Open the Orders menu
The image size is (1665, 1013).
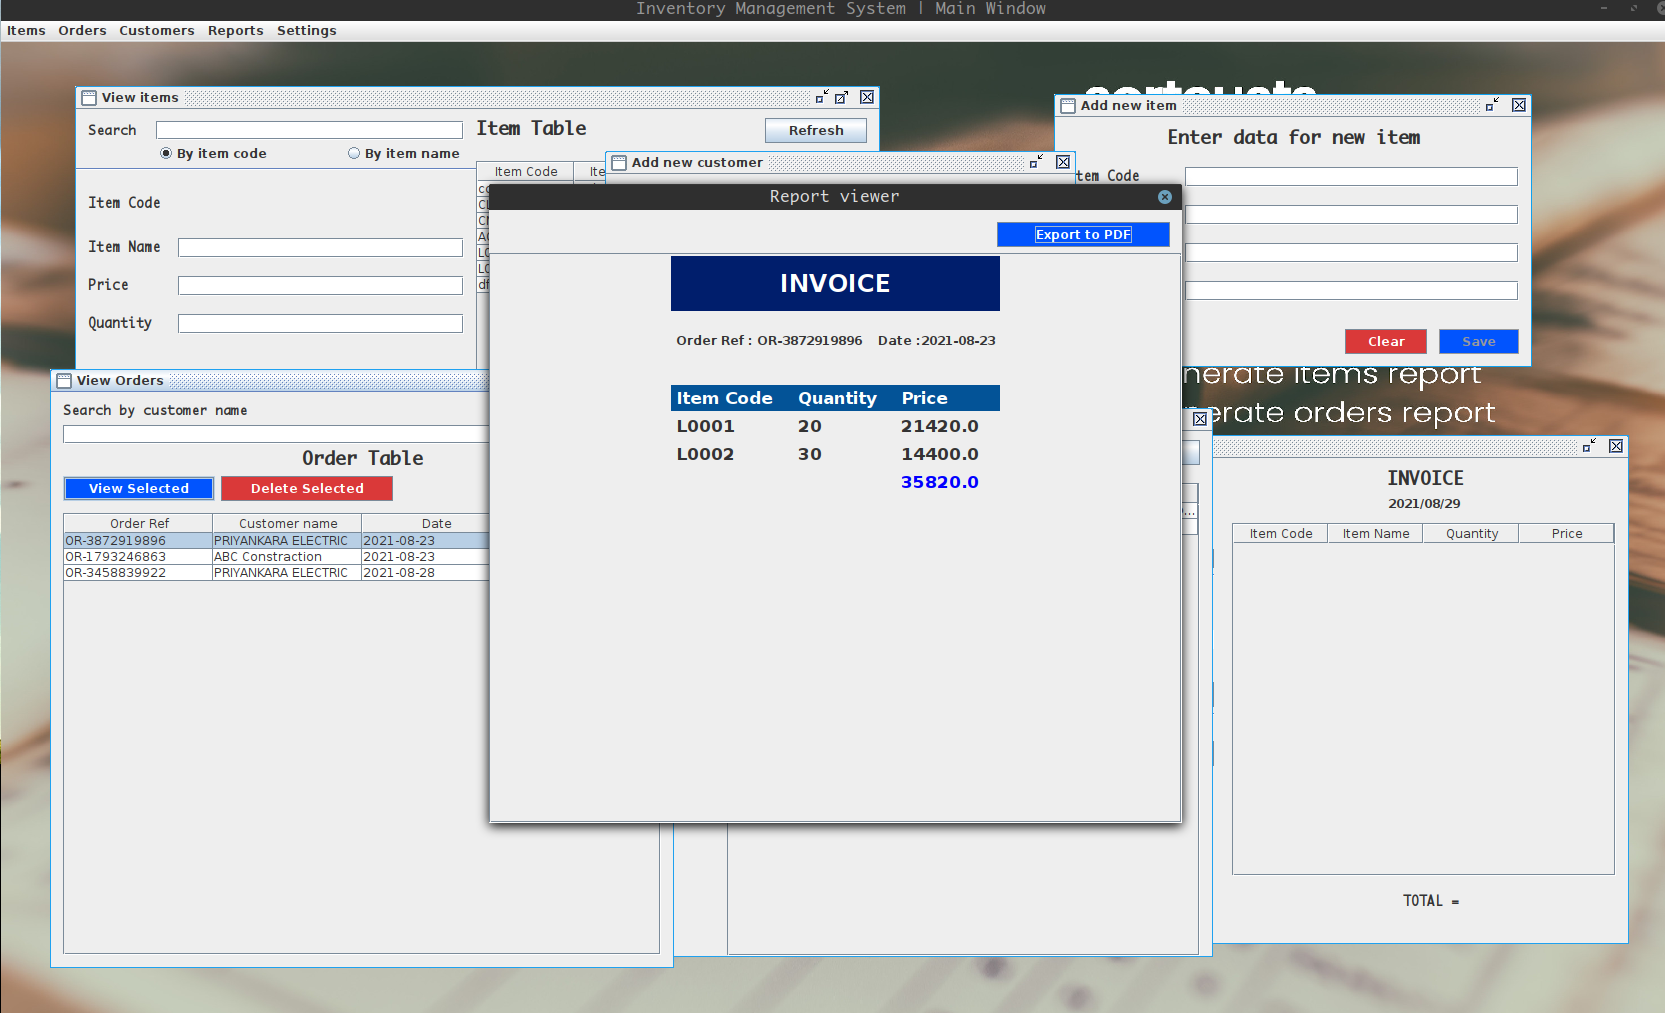tap(82, 30)
